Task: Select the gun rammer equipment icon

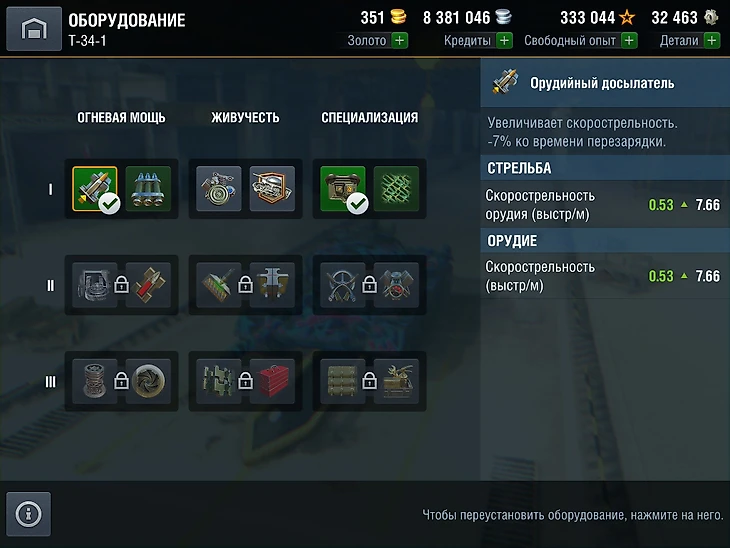Action: 95,189
